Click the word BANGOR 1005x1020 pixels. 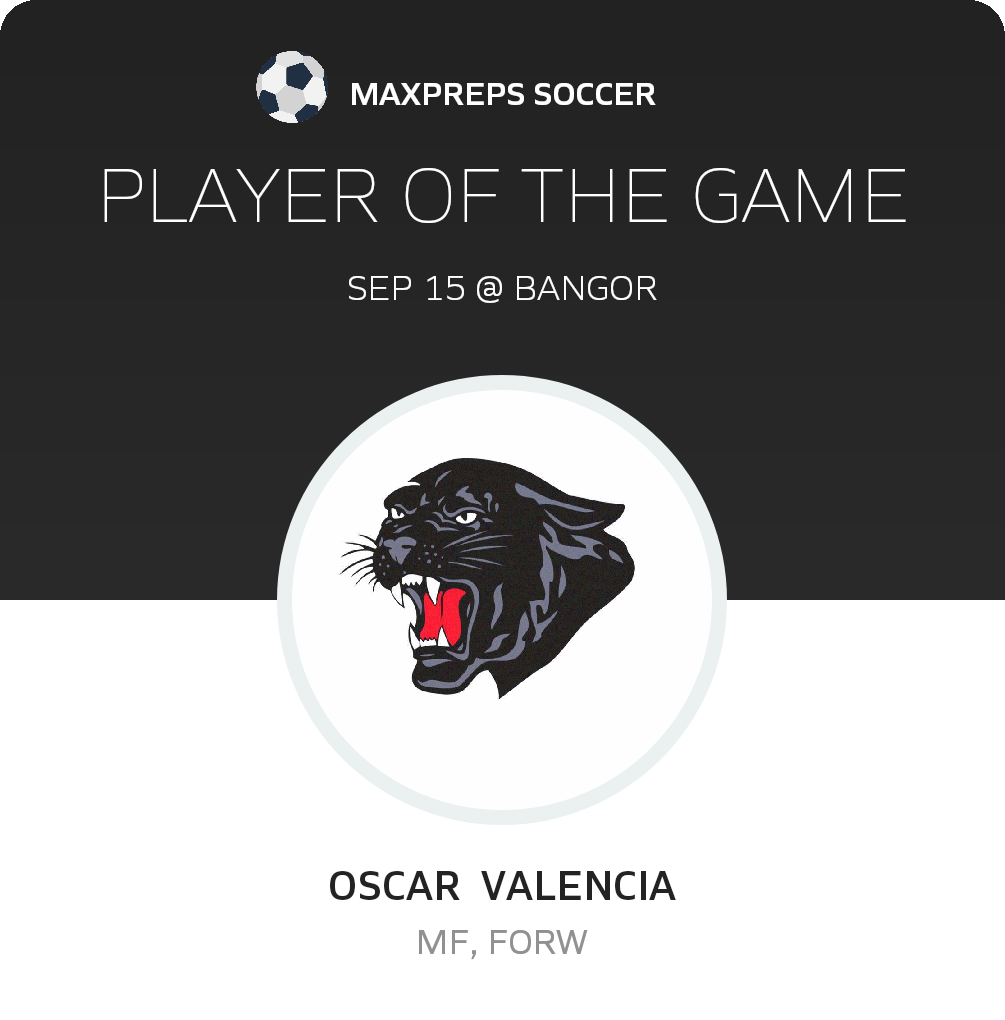point(585,288)
